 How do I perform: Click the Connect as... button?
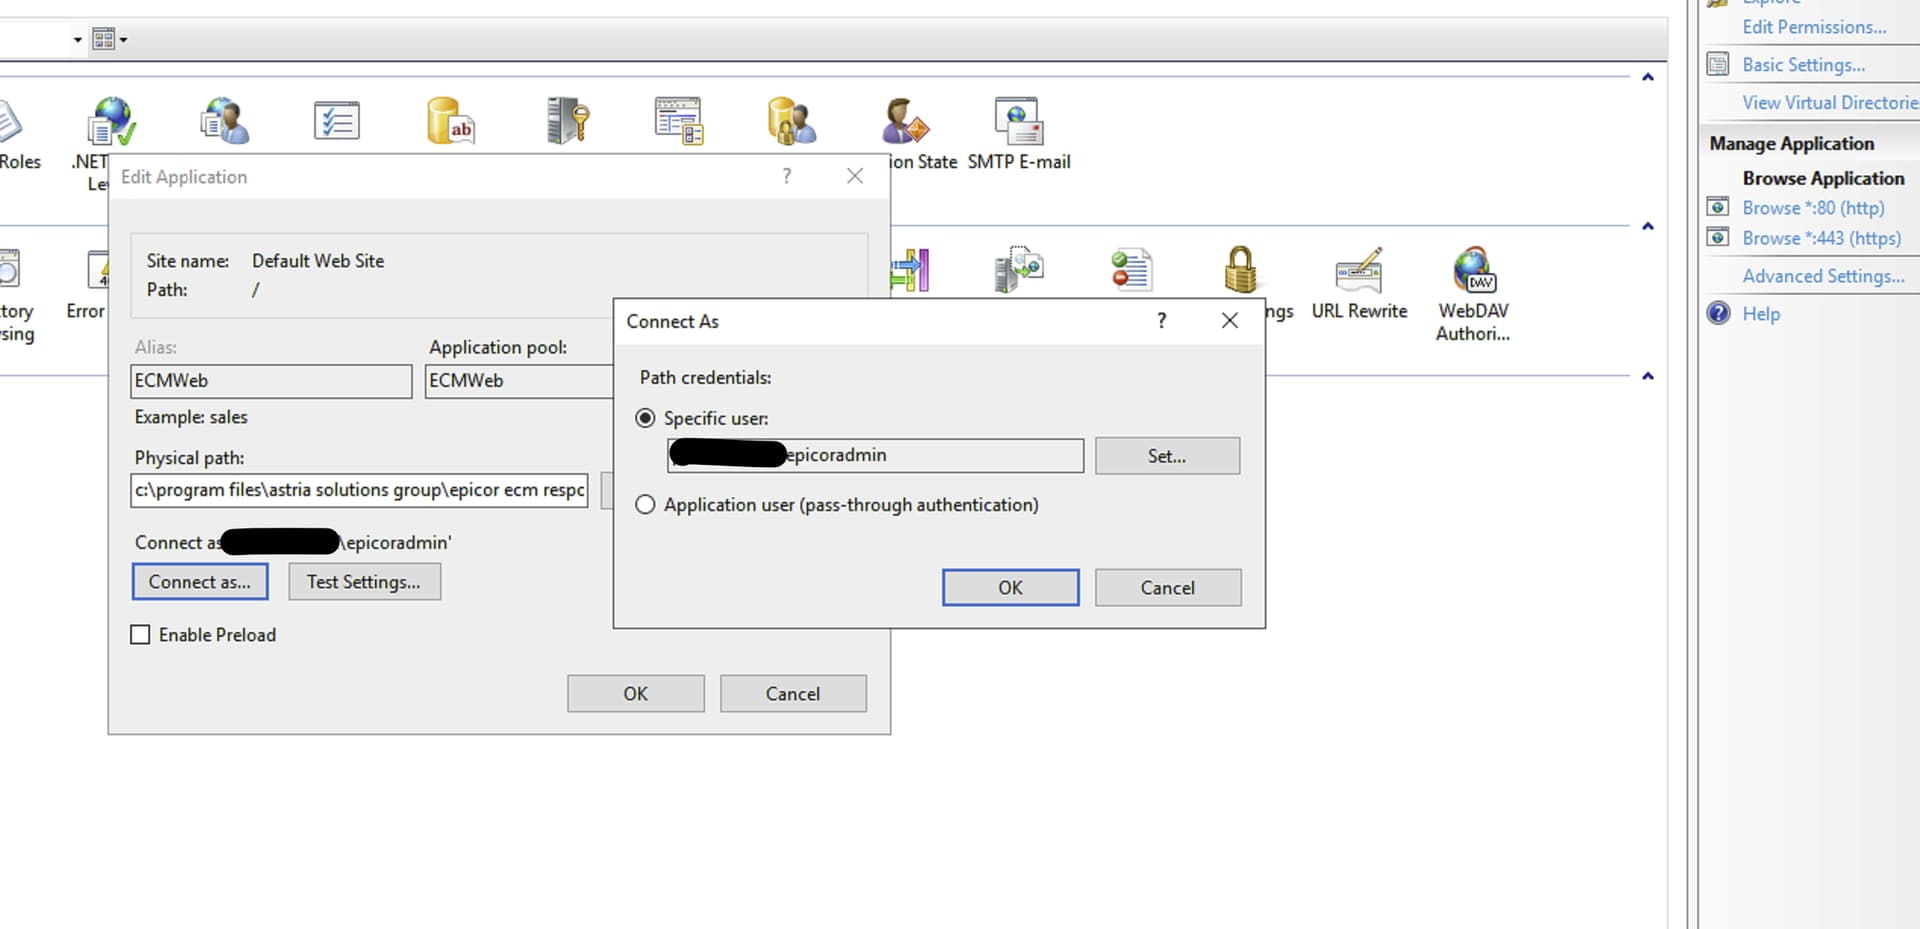200,582
